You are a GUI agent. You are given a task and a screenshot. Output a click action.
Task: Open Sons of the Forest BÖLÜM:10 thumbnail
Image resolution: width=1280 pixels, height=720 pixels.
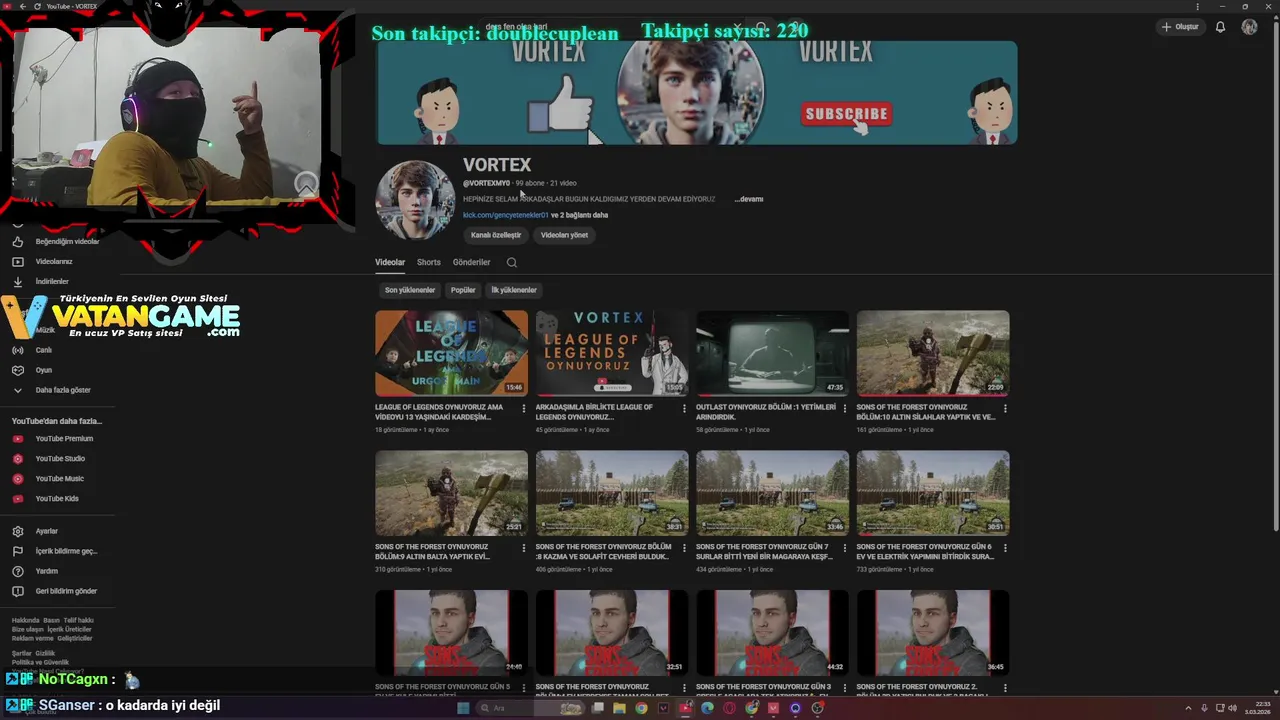(x=933, y=353)
